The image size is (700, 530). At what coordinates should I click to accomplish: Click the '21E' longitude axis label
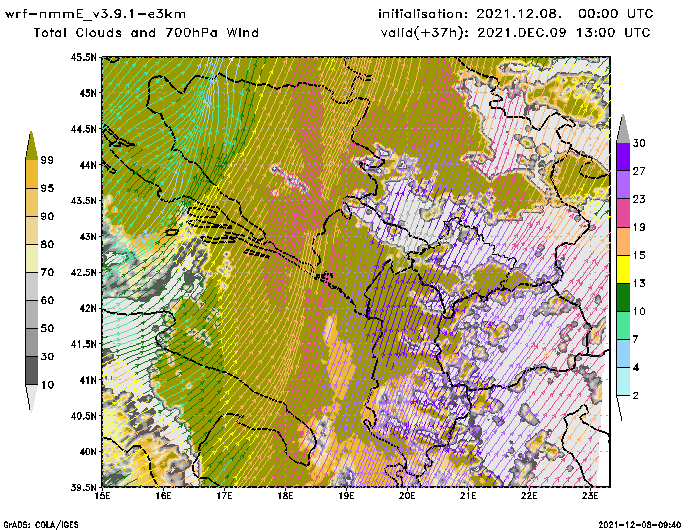(468, 496)
